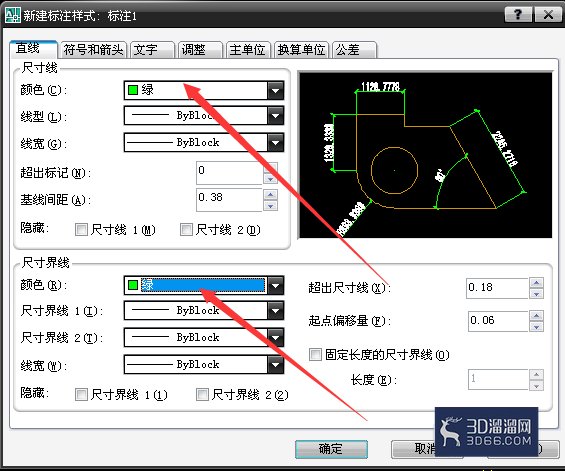Image resolution: width=565 pixels, height=471 pixels.
Task: Click the 基线间距(A) field showing 0.38
Action: click(229, 200)
